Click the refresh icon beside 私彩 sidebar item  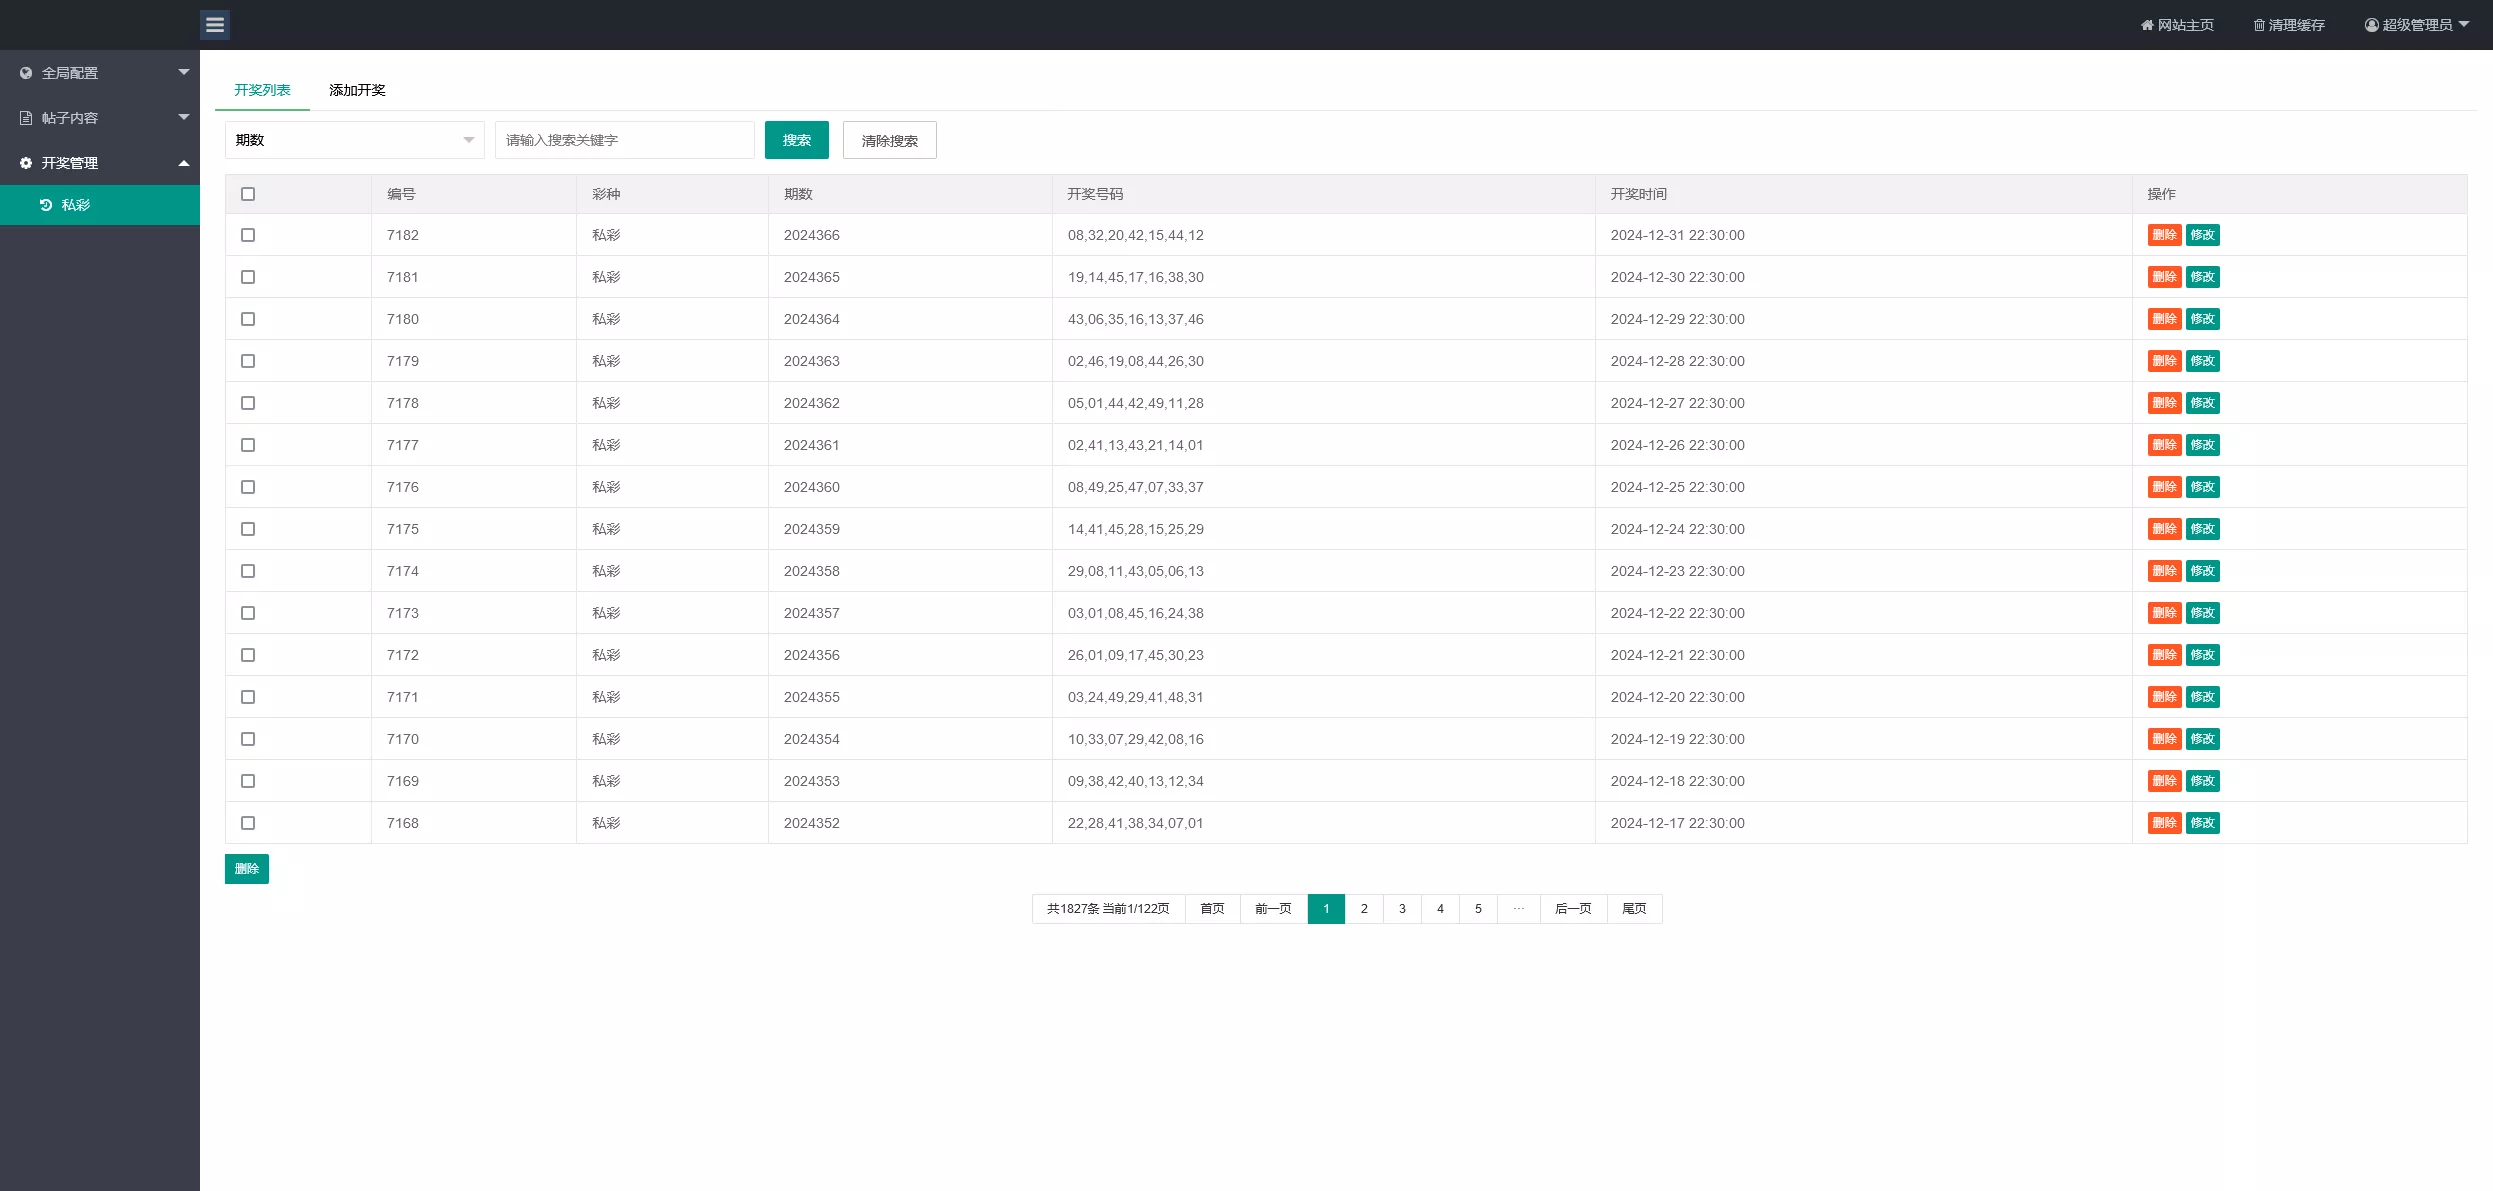click(46, 205)
